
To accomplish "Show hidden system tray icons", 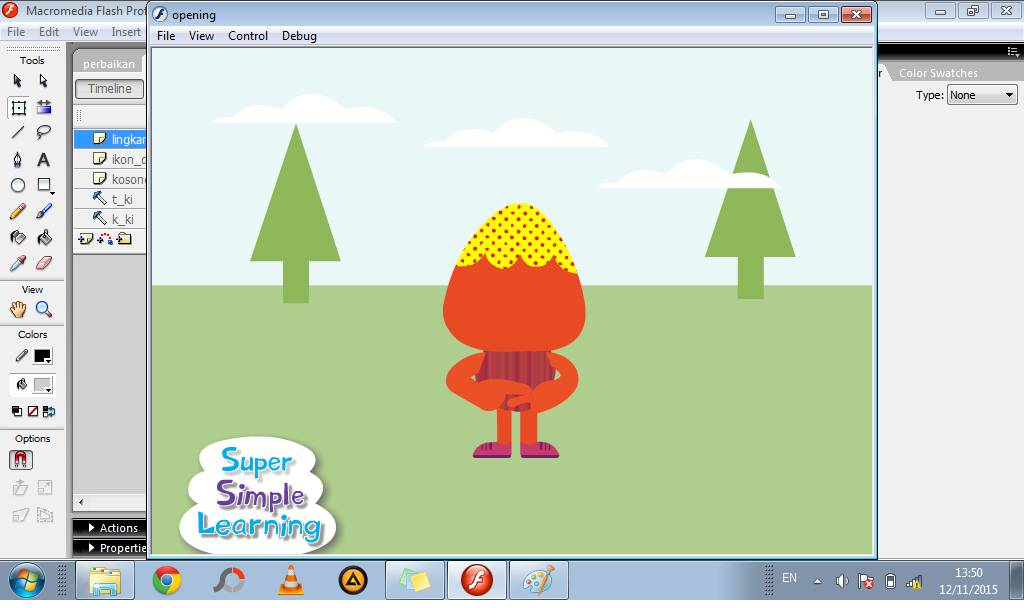I will (x=817, y=581).
